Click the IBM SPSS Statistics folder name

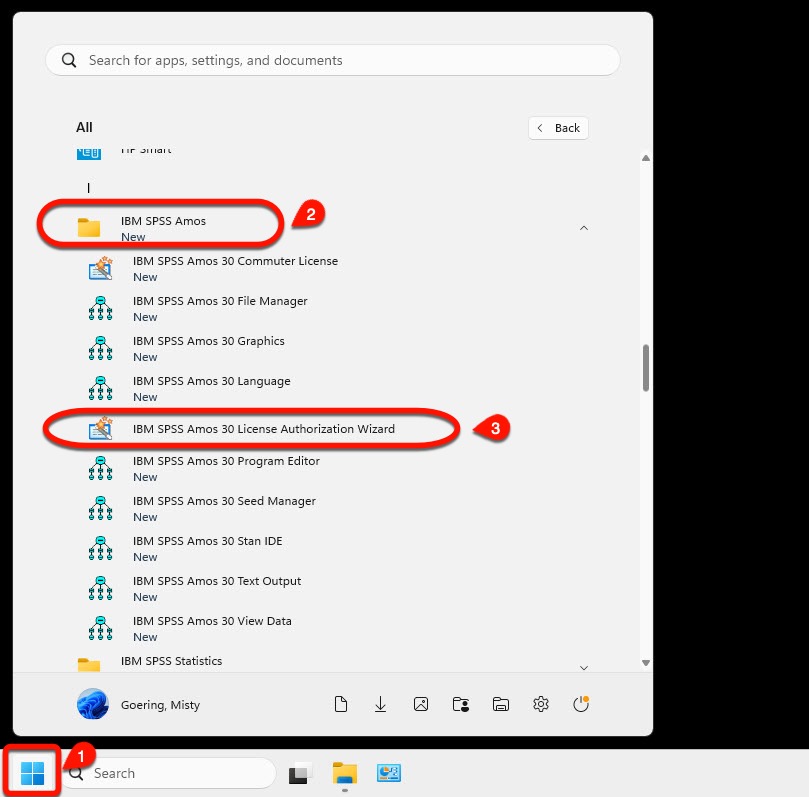[x=171, y=661]
